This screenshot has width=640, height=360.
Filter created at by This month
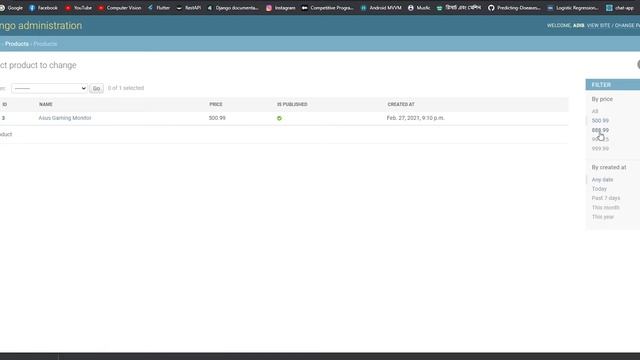pyautogui.click(x=606, y=207)
